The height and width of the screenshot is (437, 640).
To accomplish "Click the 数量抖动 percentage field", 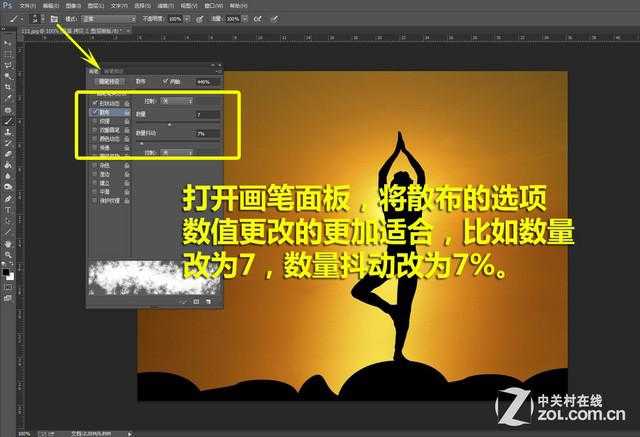I will 206,133.
